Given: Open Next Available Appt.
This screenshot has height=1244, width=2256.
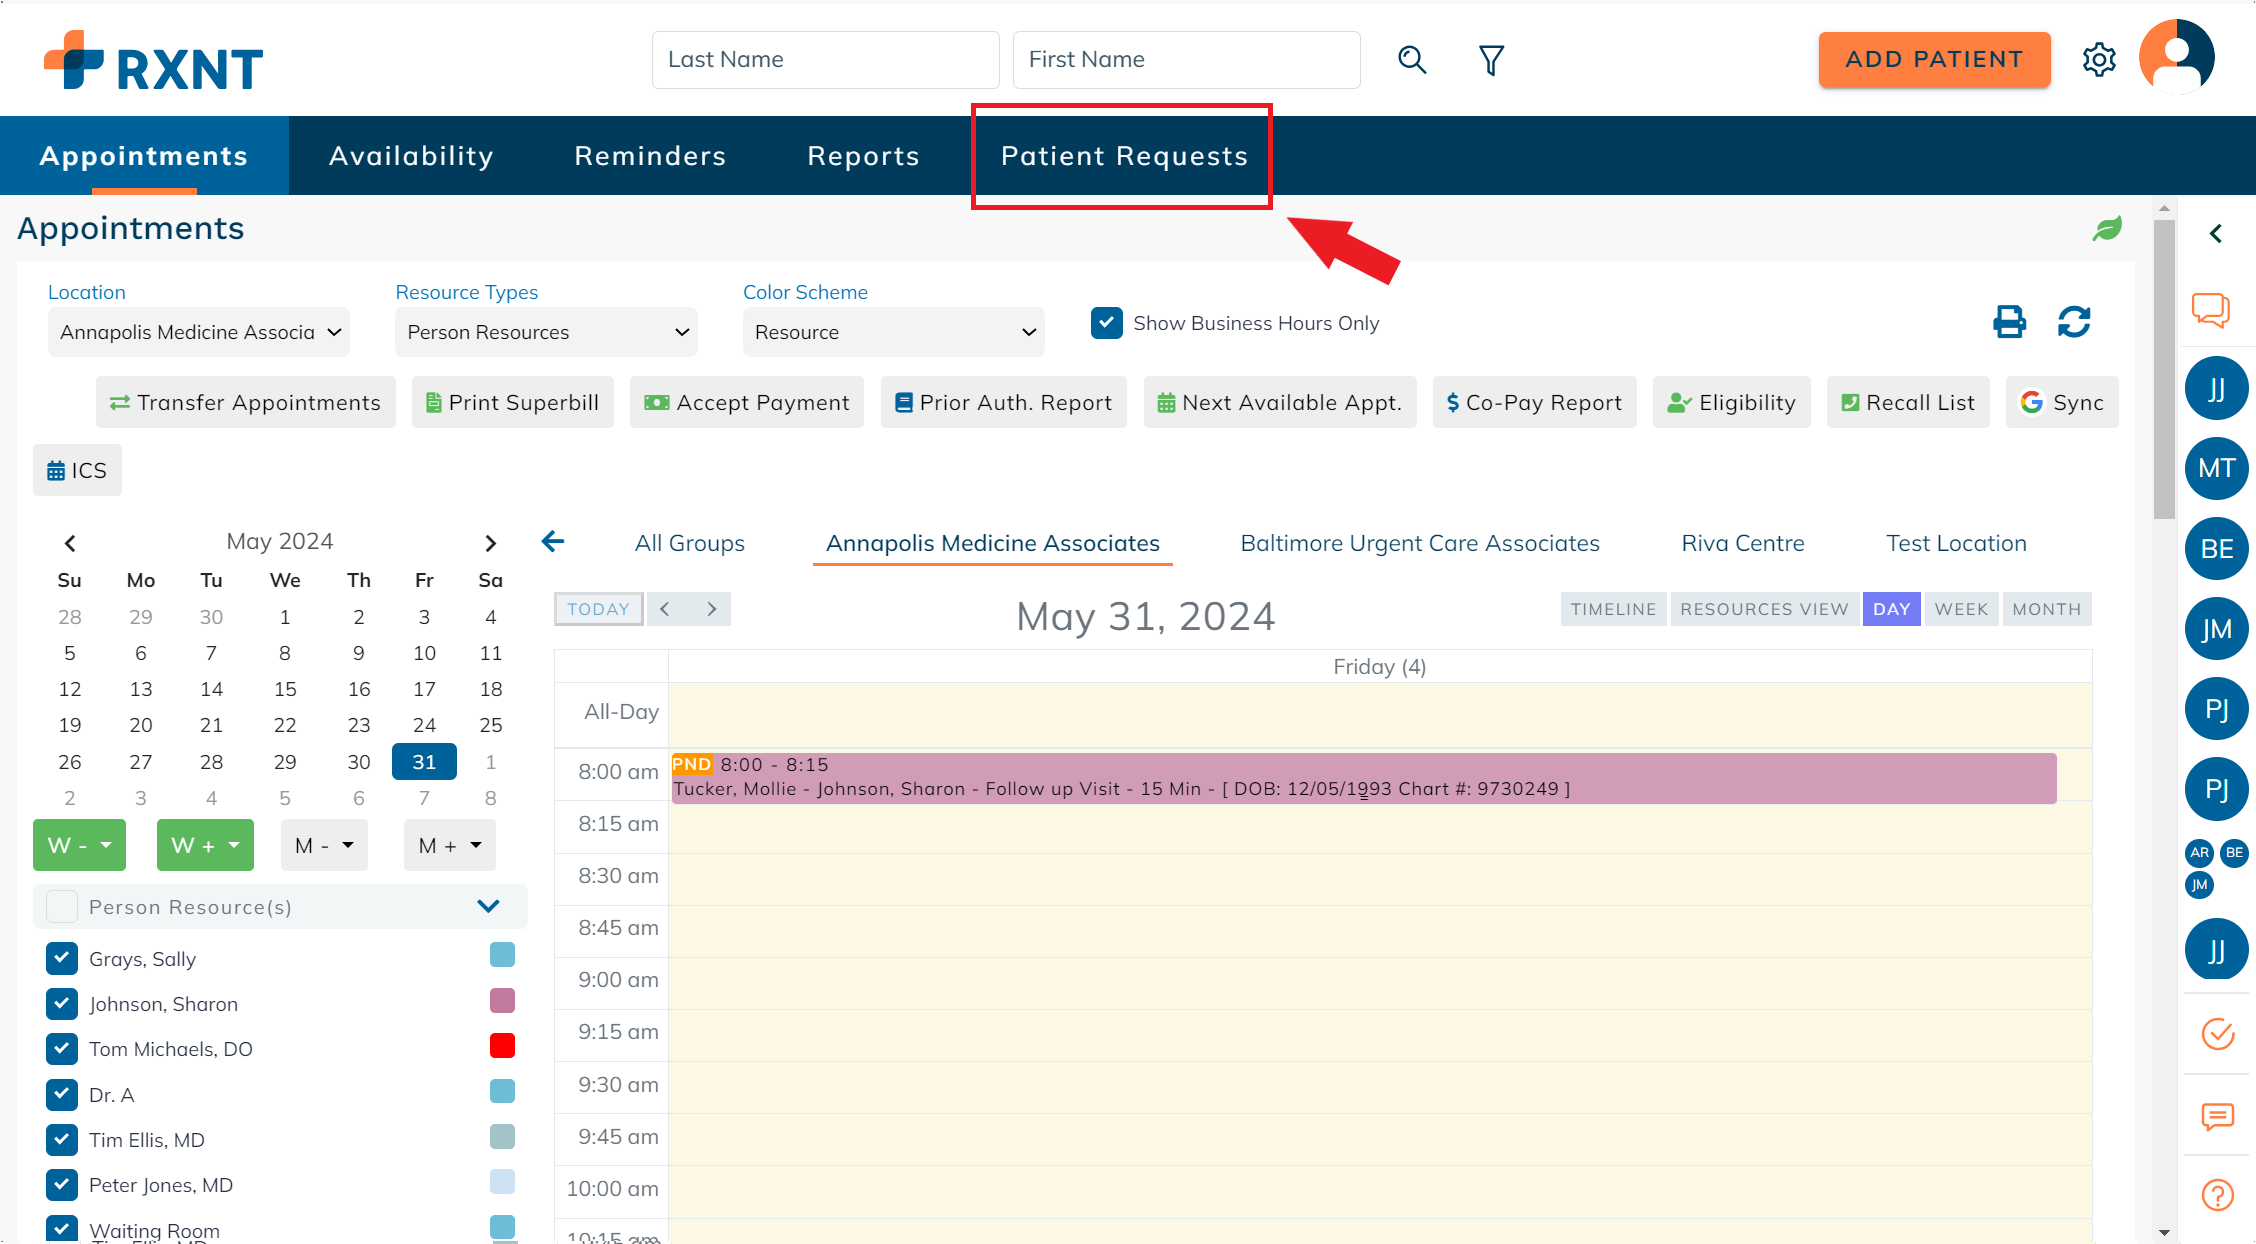Looking at the screenshot, I should tap(1280, 402).
